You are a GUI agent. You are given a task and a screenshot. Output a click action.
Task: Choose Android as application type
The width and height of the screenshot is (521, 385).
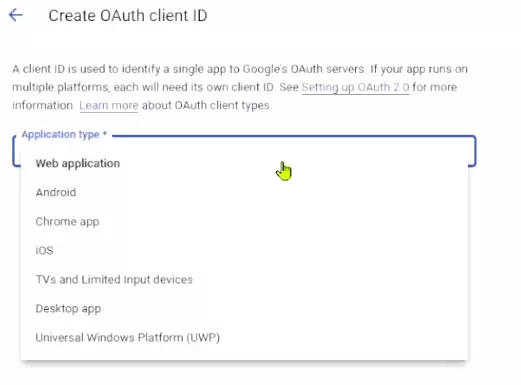tap(244, 192)
